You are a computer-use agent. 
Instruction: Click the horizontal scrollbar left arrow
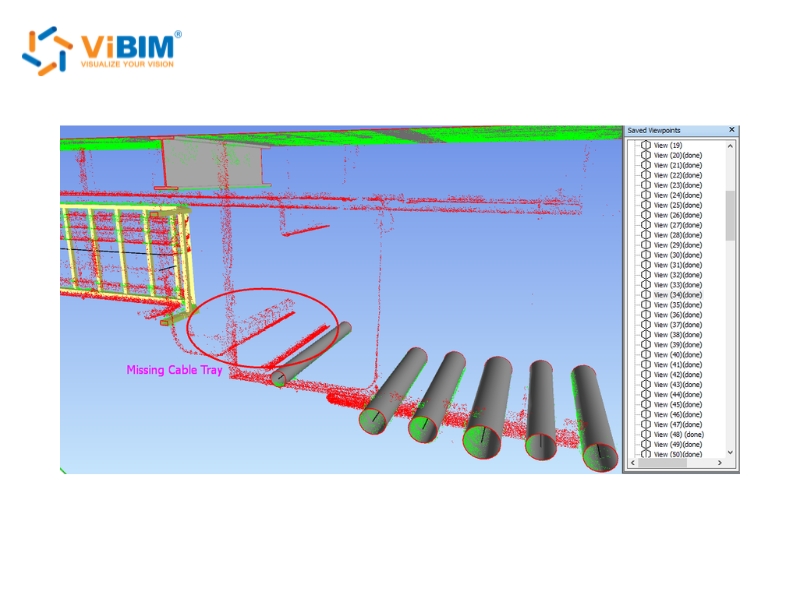633,463
